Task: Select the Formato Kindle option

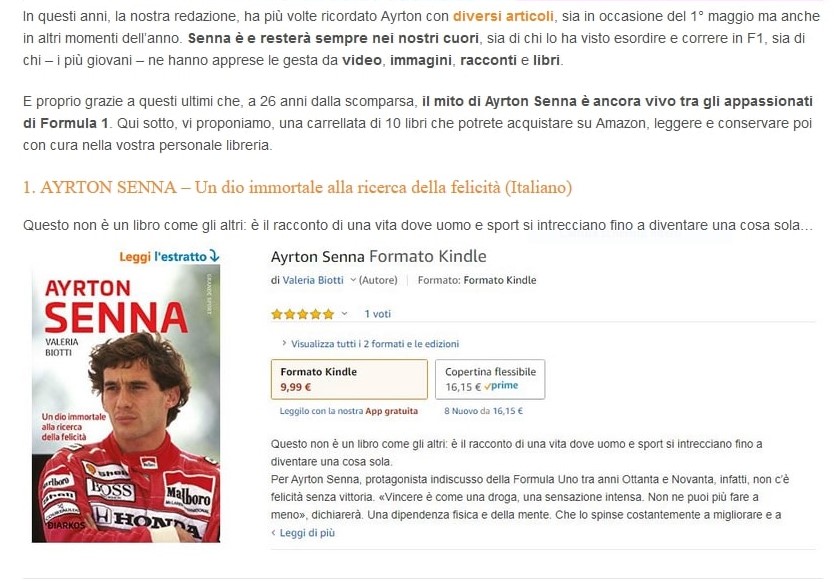Action: 349,378
